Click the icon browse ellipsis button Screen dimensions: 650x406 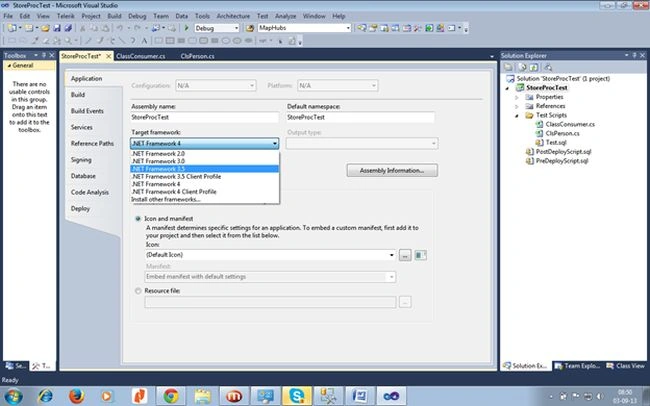point(405,255)
